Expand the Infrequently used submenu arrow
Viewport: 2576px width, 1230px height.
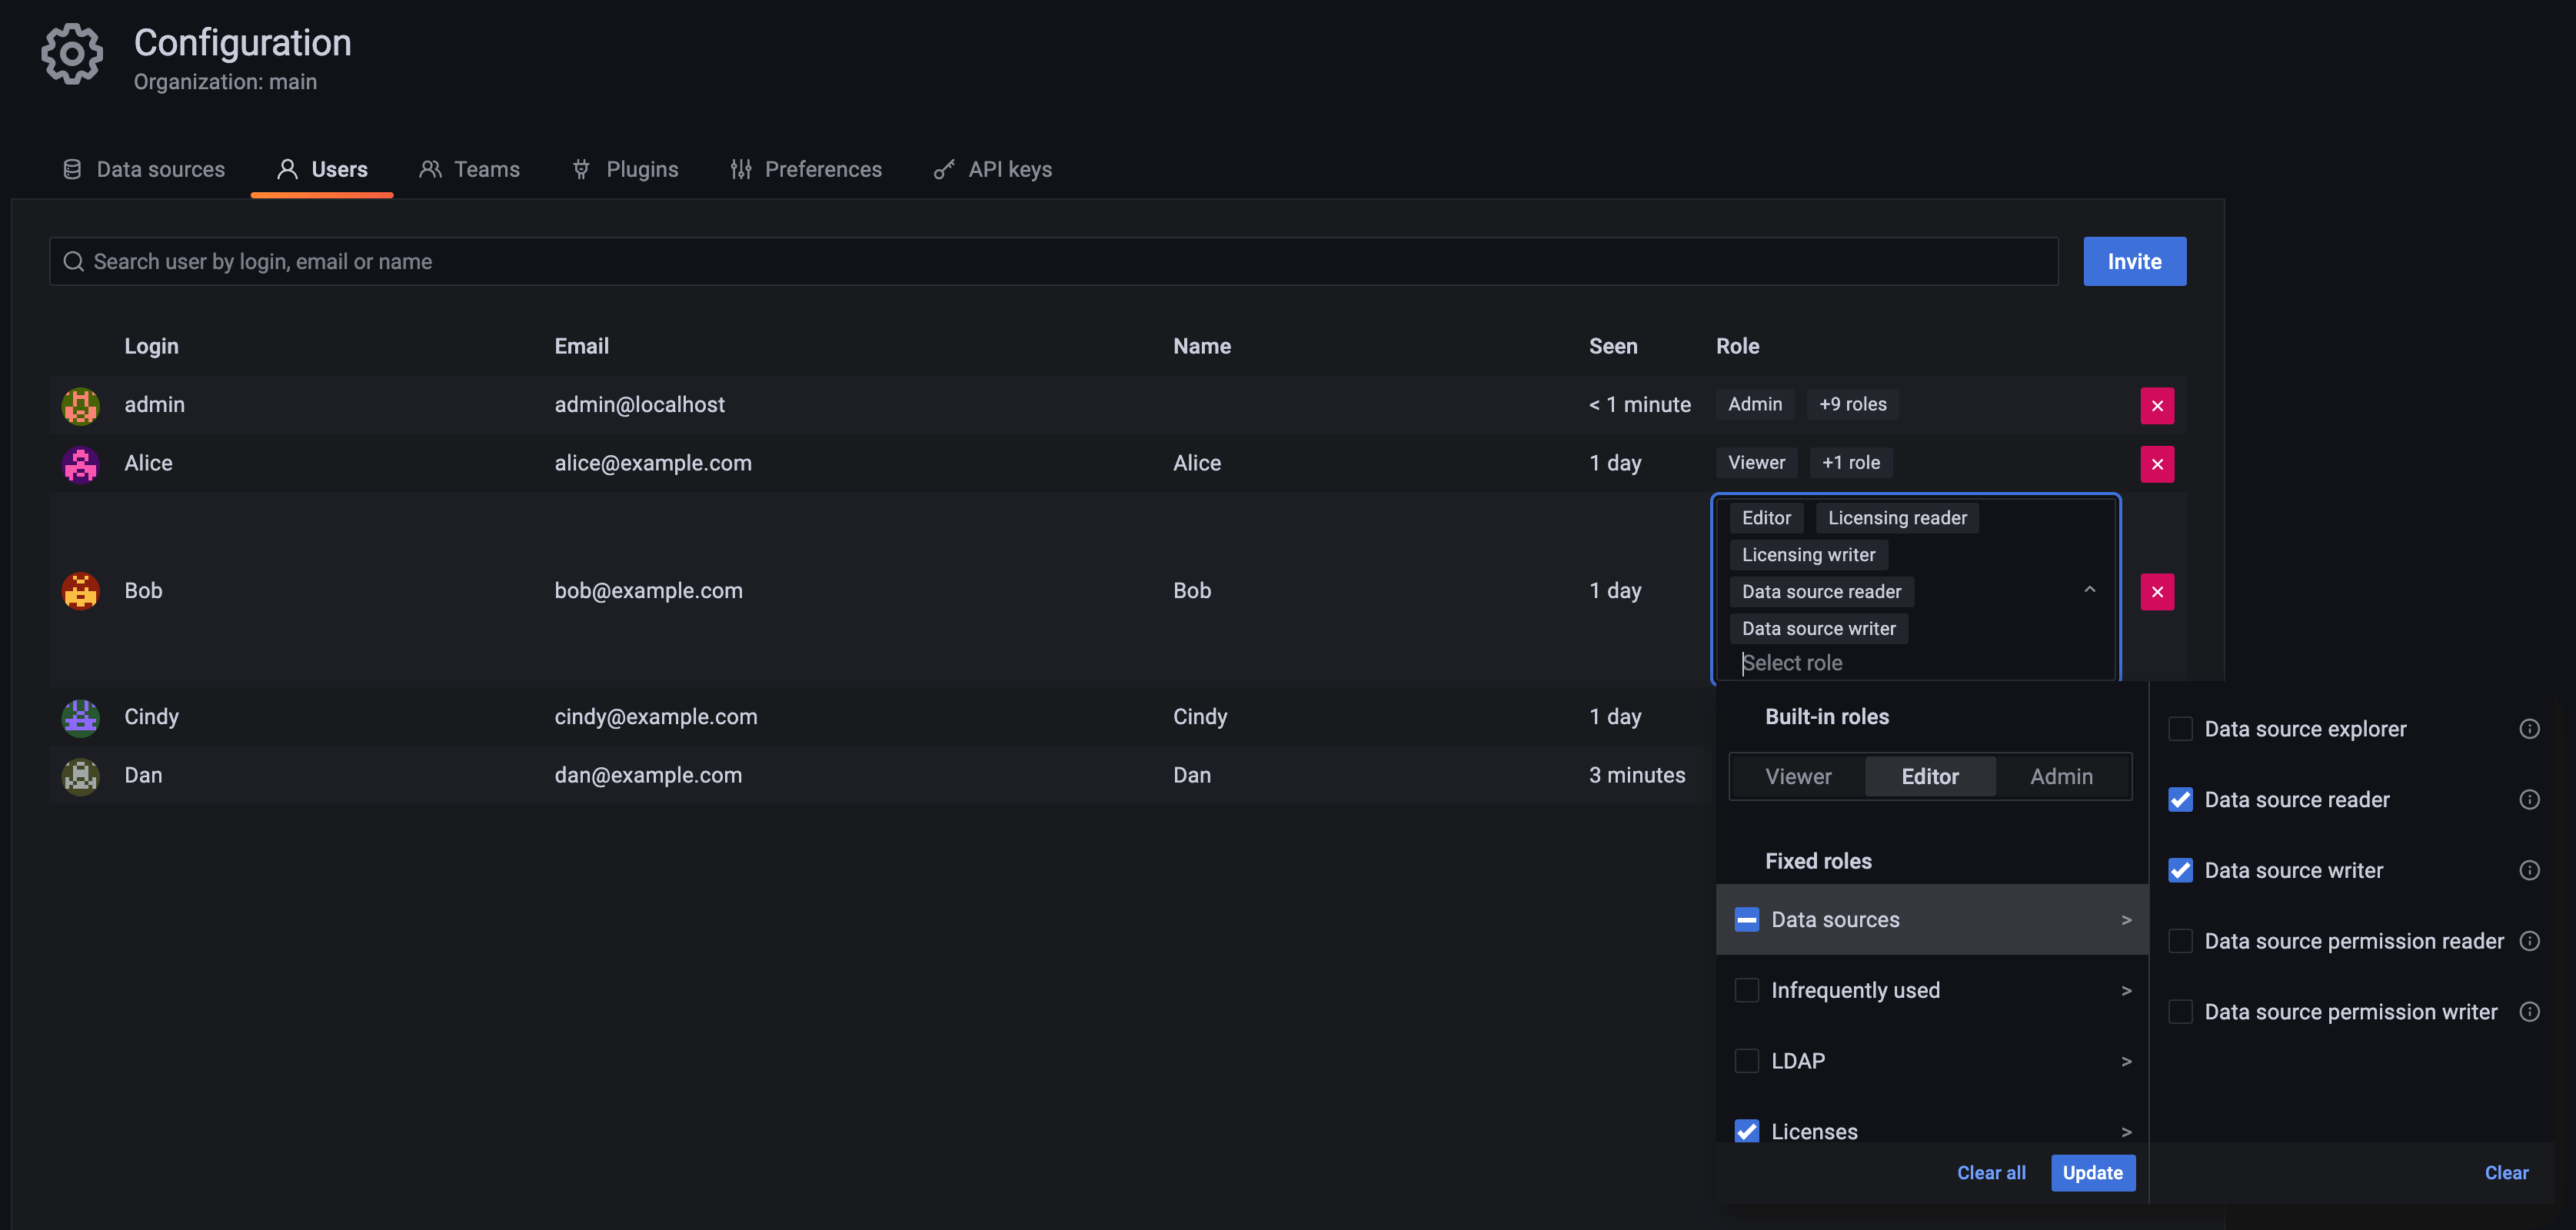click(x=2126, y=989)
